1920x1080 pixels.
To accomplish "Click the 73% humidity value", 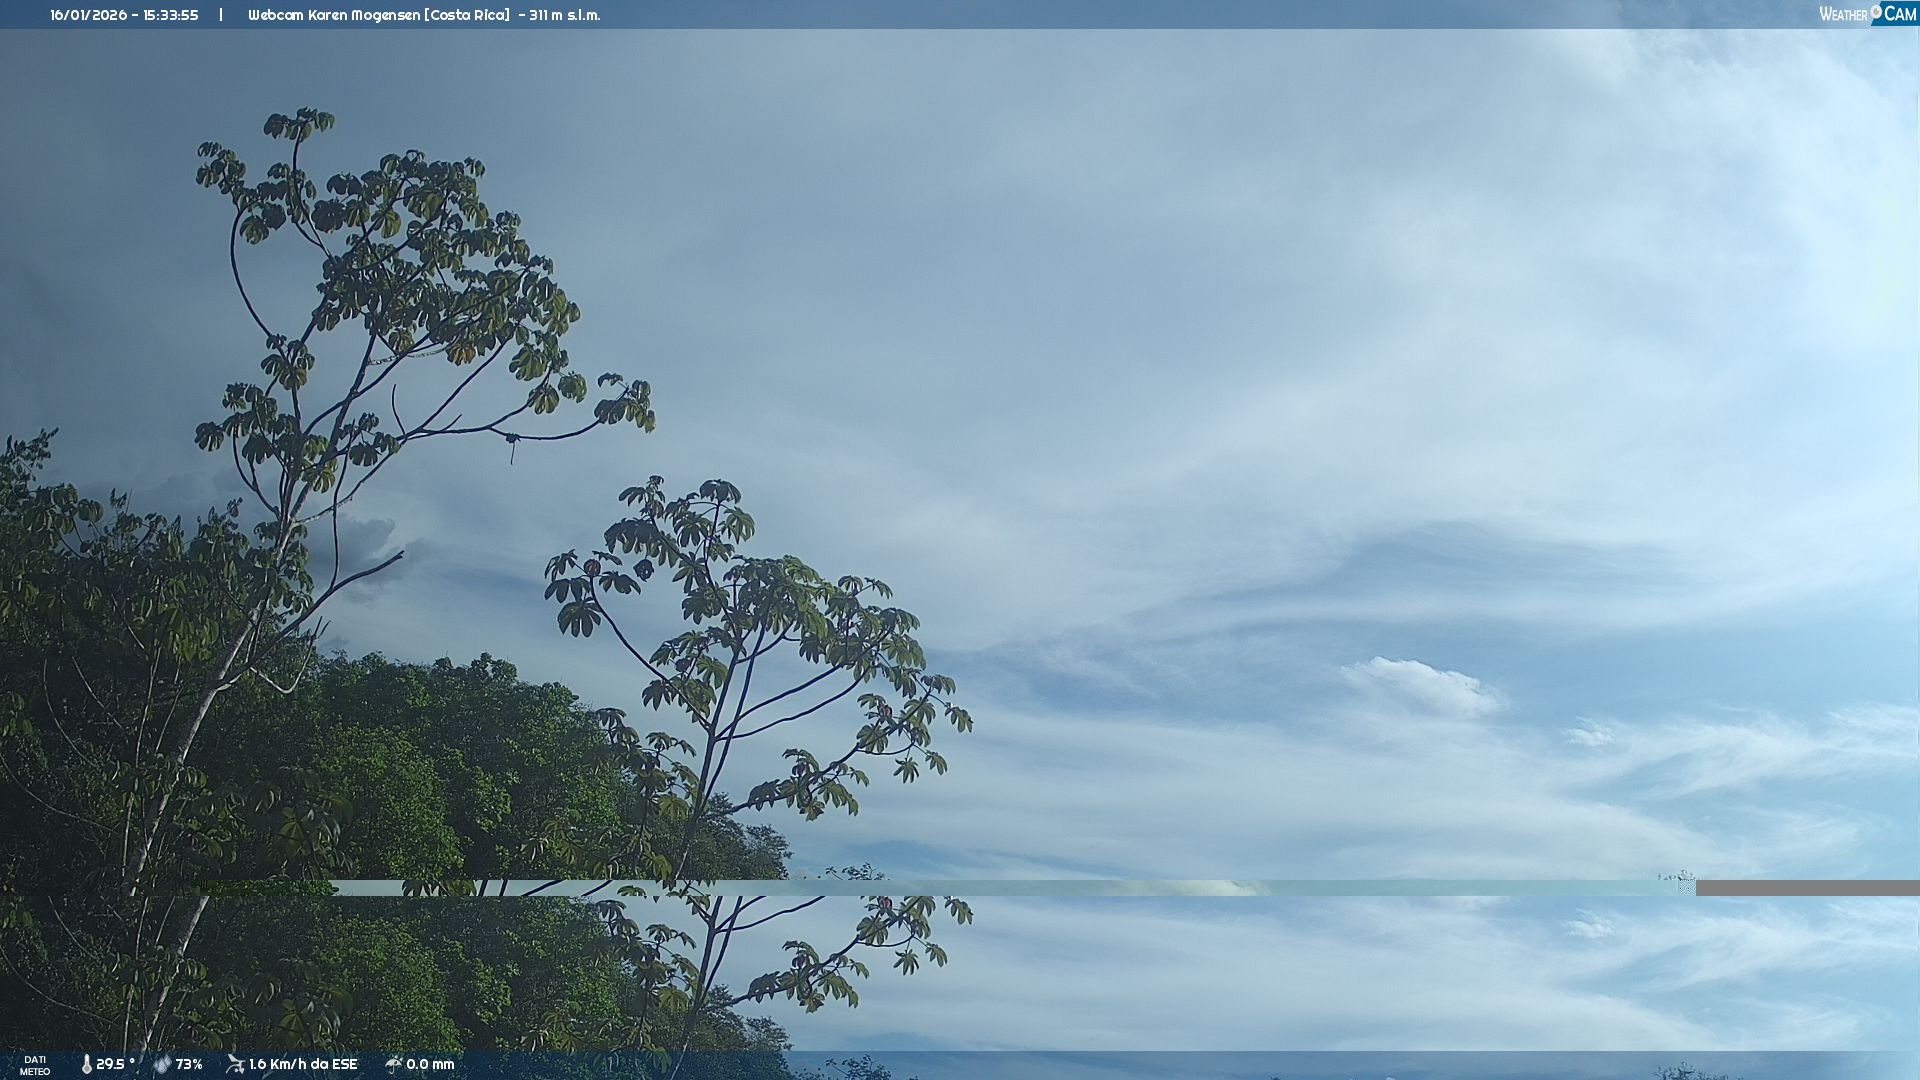I will coord(189,1065).
